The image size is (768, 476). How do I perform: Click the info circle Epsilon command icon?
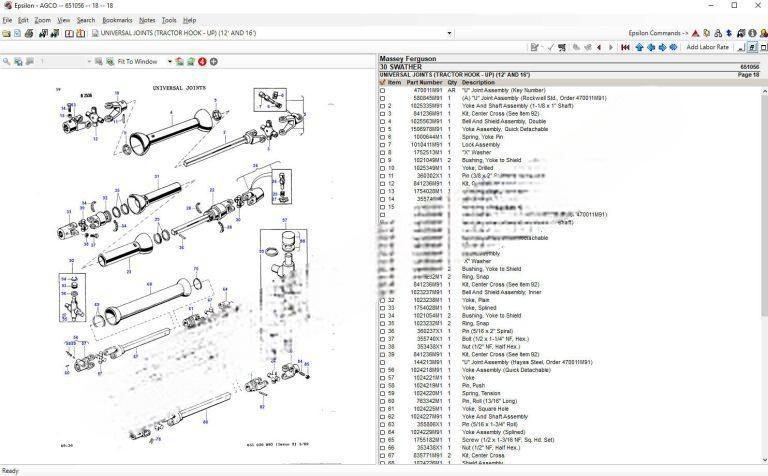point(752,33)
